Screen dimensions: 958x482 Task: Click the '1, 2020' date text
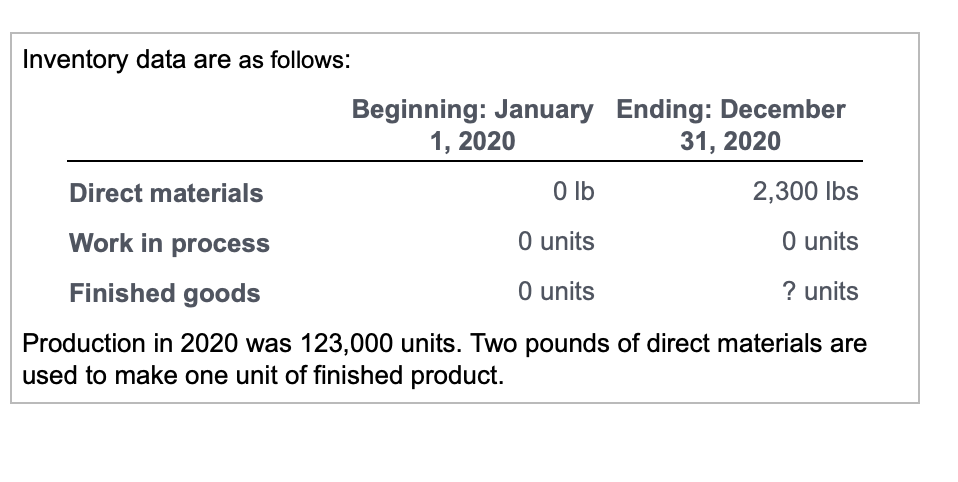point(472,142)
